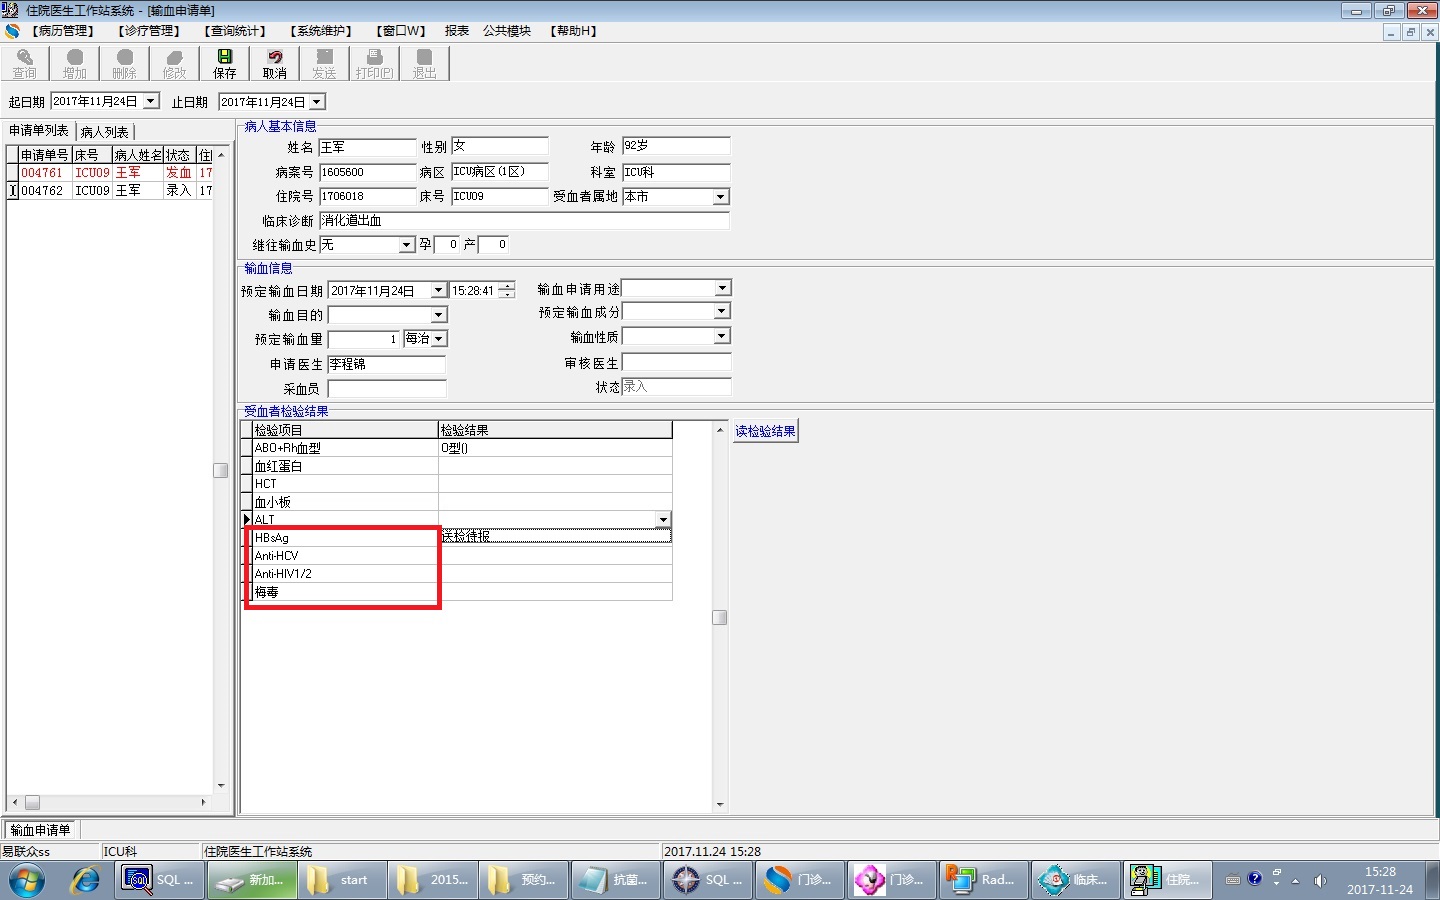Click the keyboard icon in the system tray
The image size is (1440, 900).
(1233, 880)
